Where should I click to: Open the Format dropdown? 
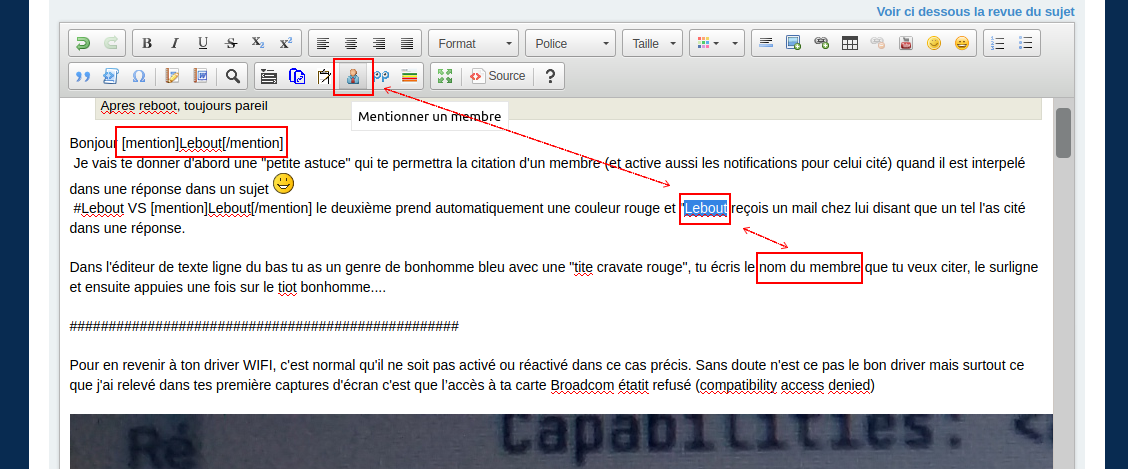click(474, 44)
